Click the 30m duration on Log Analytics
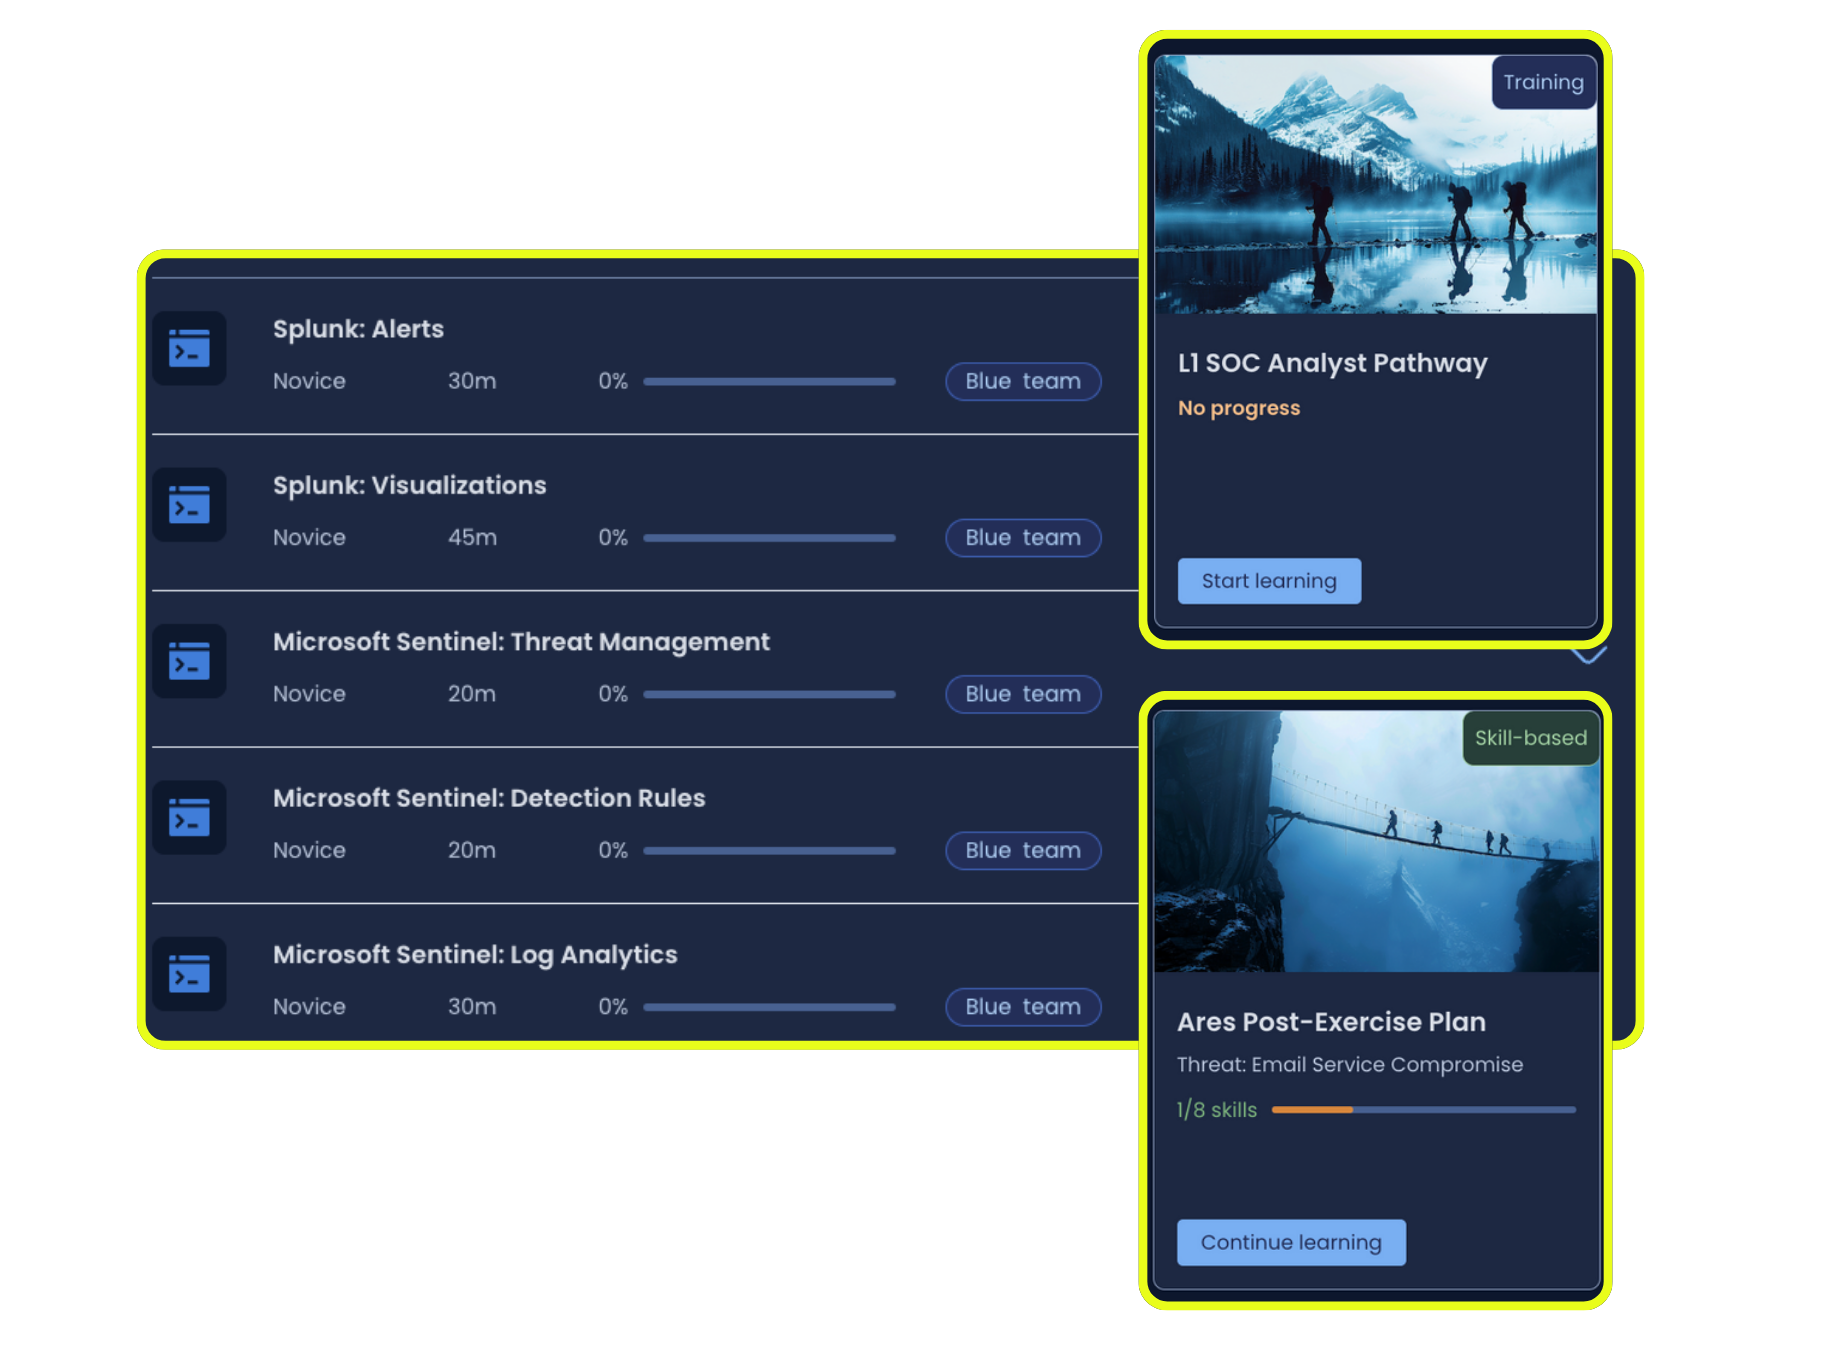Screen dimensions: 1822x1366 click(x=472, y=1007)
